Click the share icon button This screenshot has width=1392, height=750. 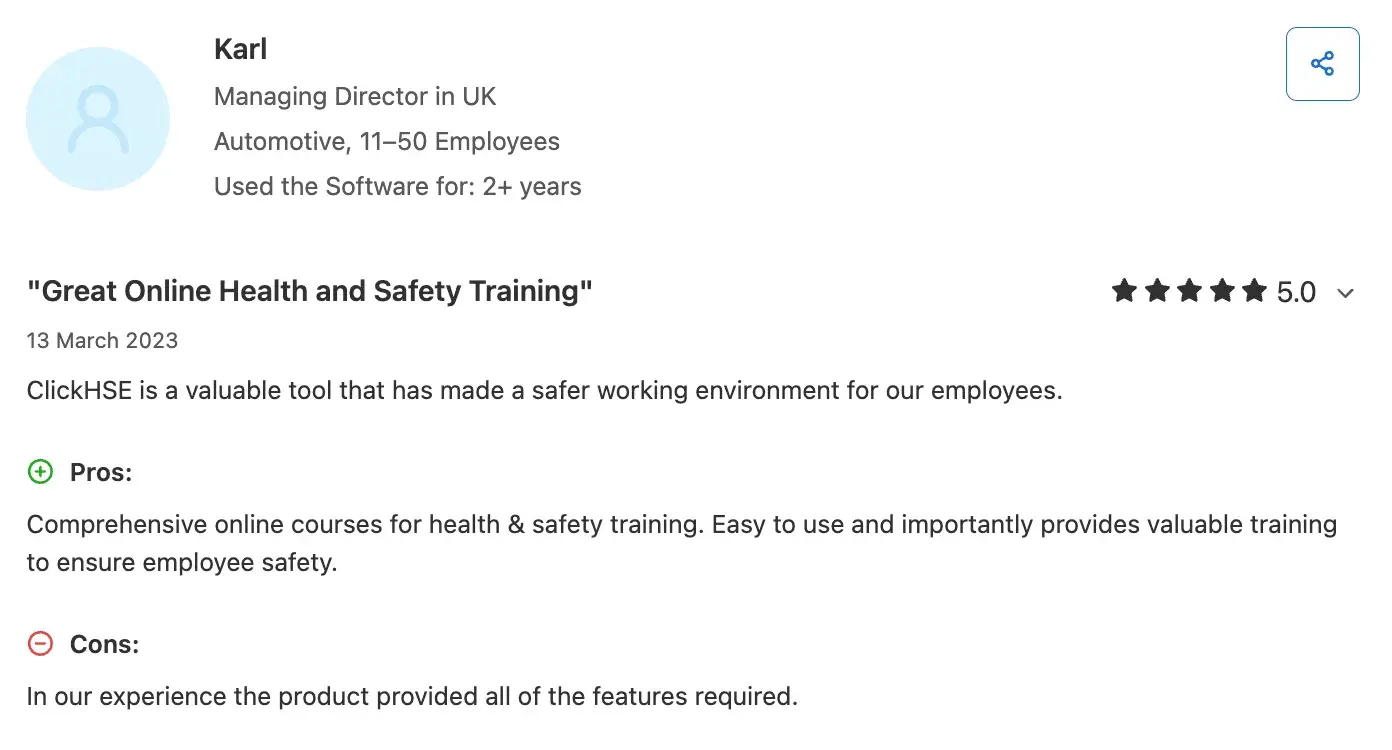(1322, 64)
